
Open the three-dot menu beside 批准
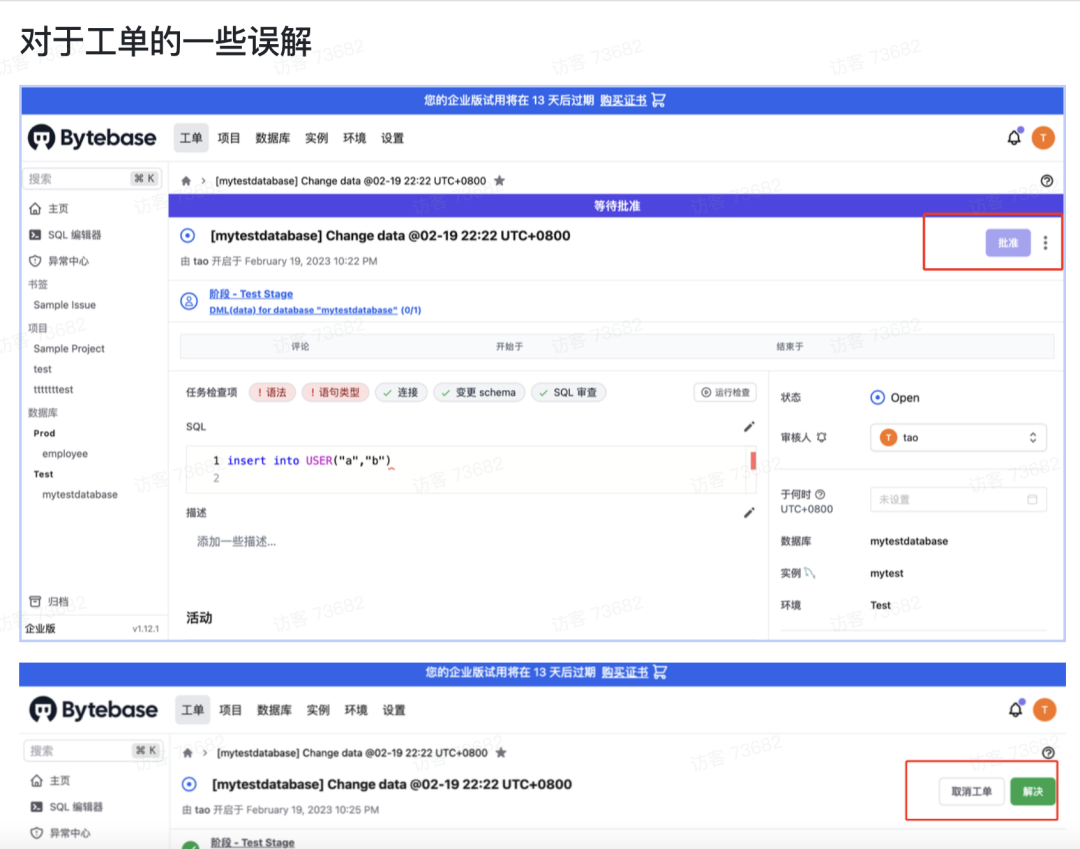tap(1045, 243)
